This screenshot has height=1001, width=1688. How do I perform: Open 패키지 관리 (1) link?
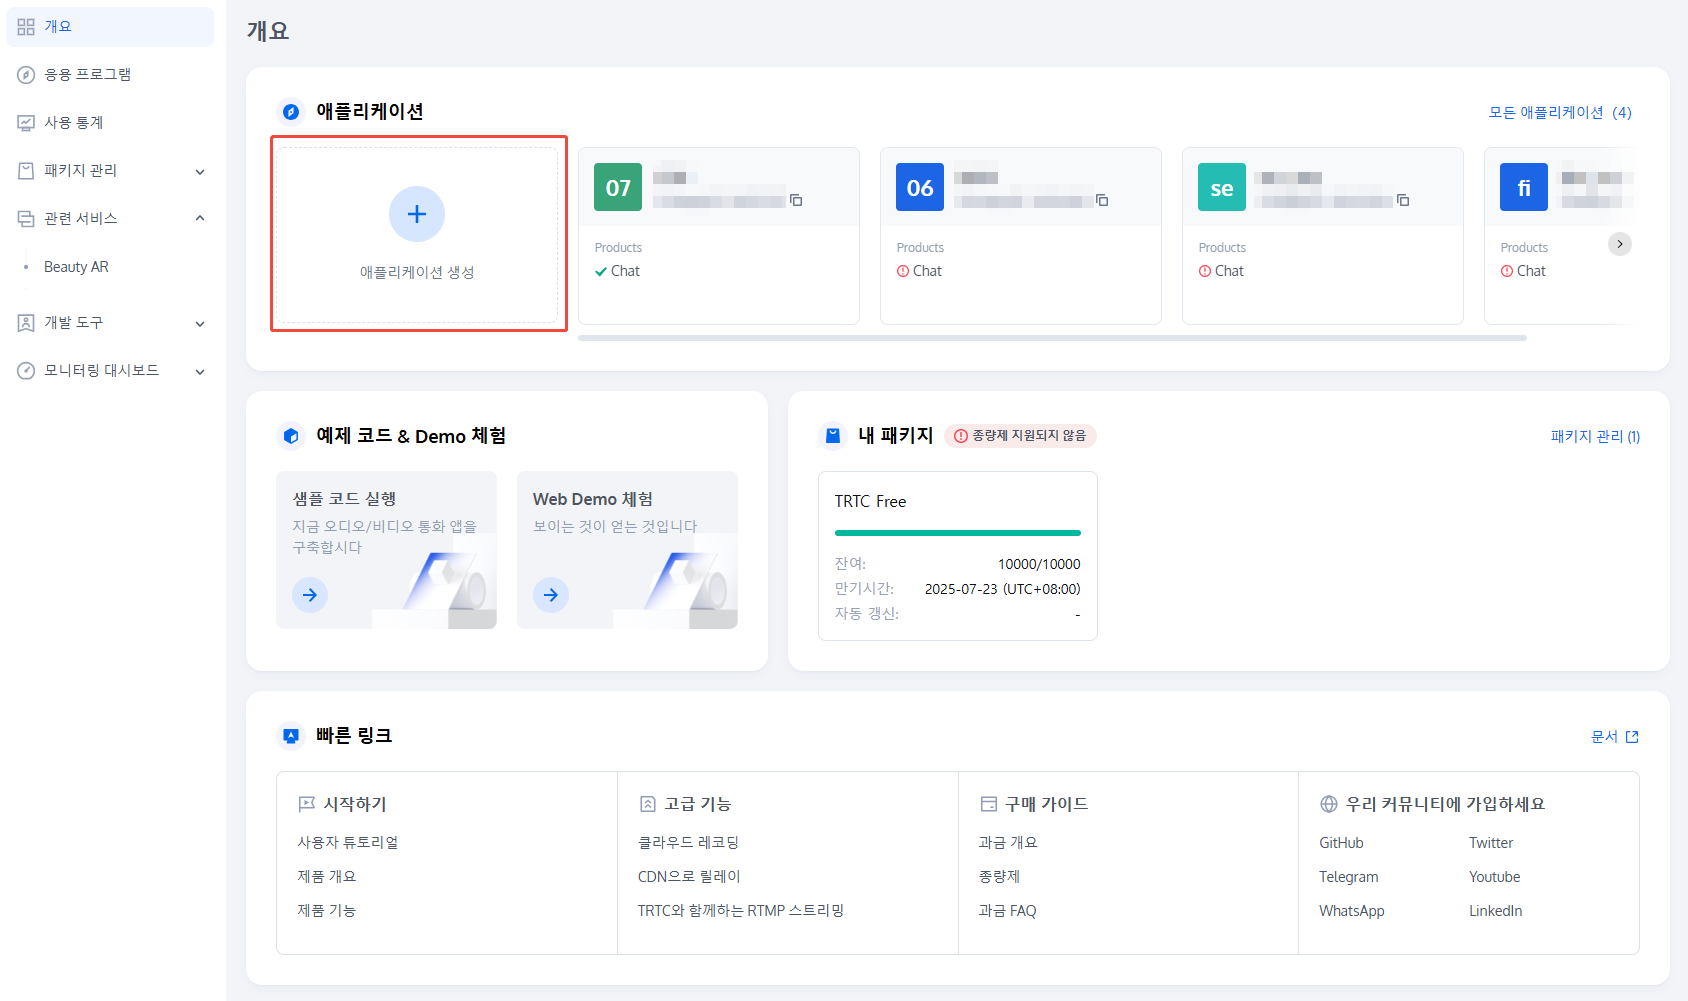point(1595,437)
